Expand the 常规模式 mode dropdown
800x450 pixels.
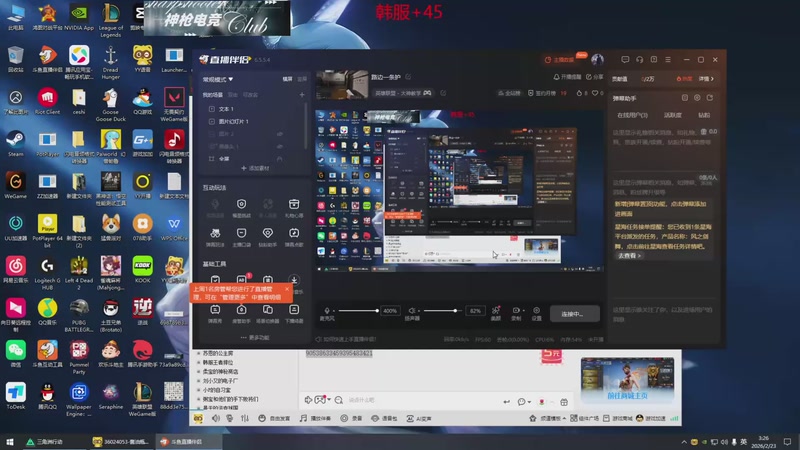click(218, 80)
